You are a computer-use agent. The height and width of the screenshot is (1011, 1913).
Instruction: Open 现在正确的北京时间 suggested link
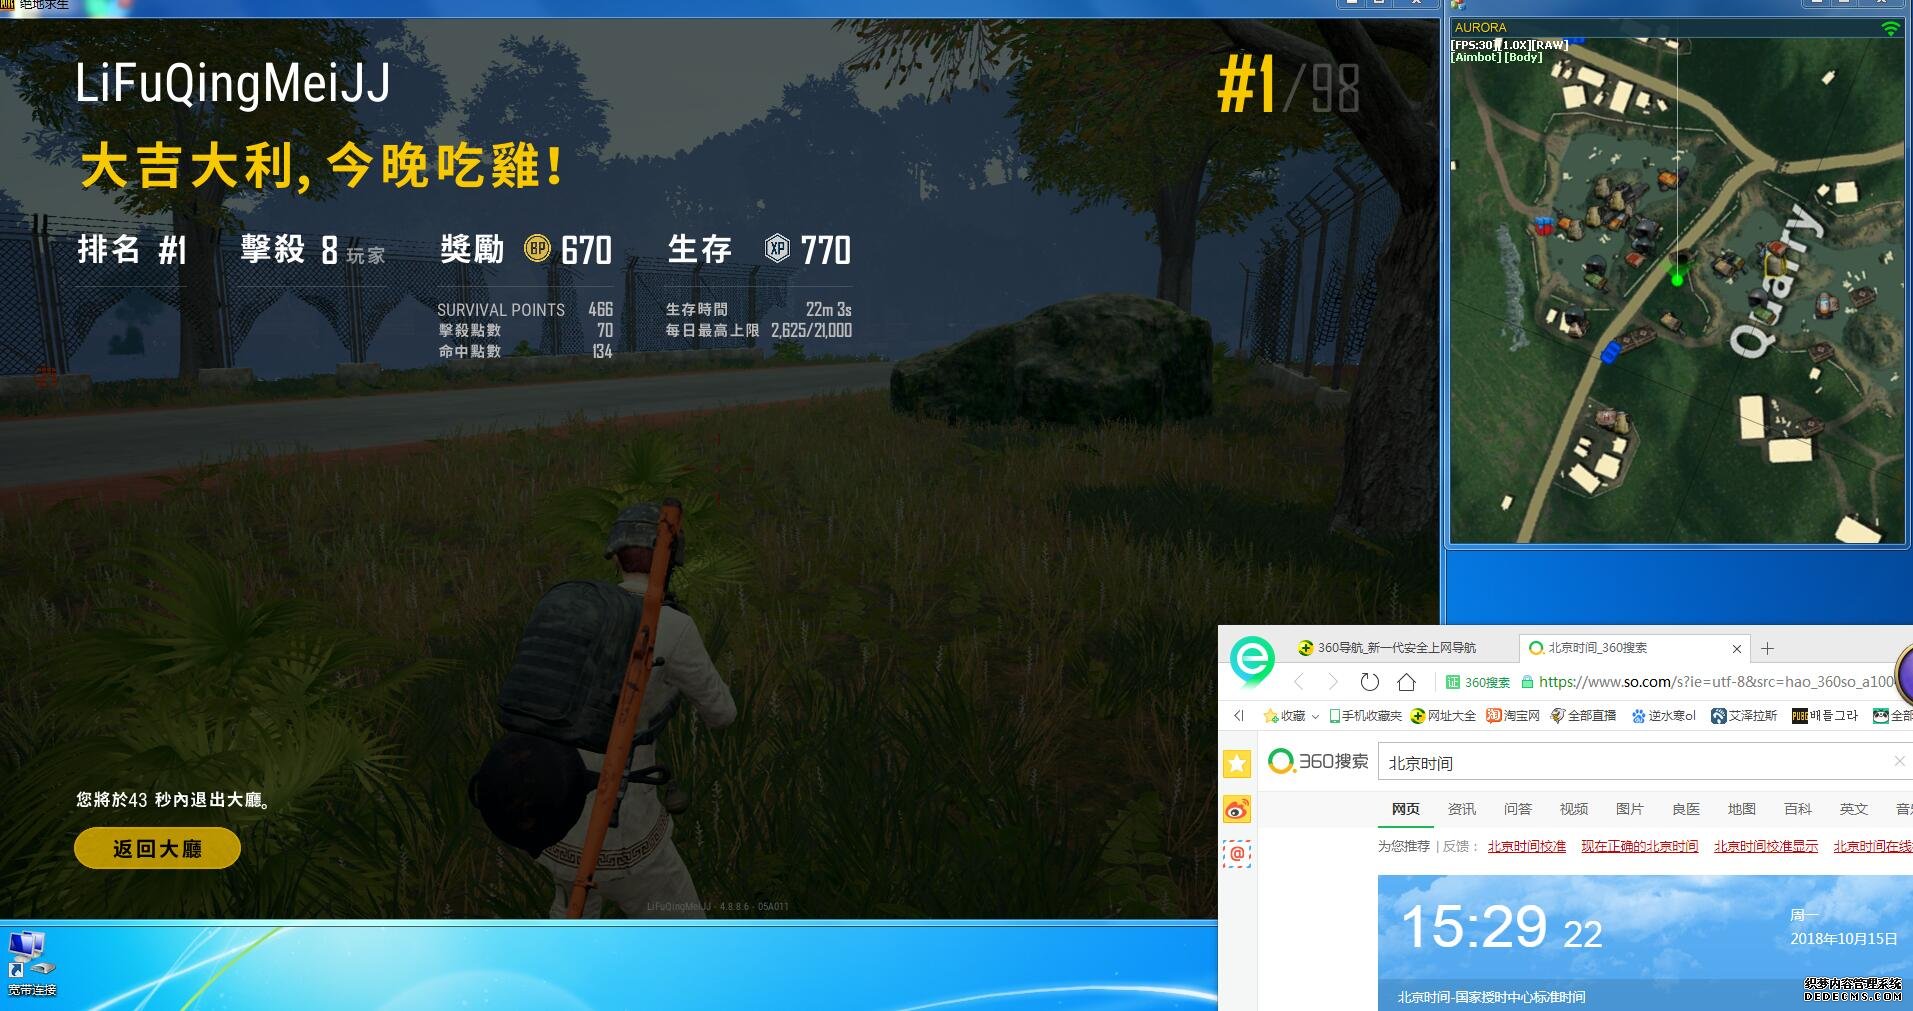pyautogui.click(x=1639, y=846)
